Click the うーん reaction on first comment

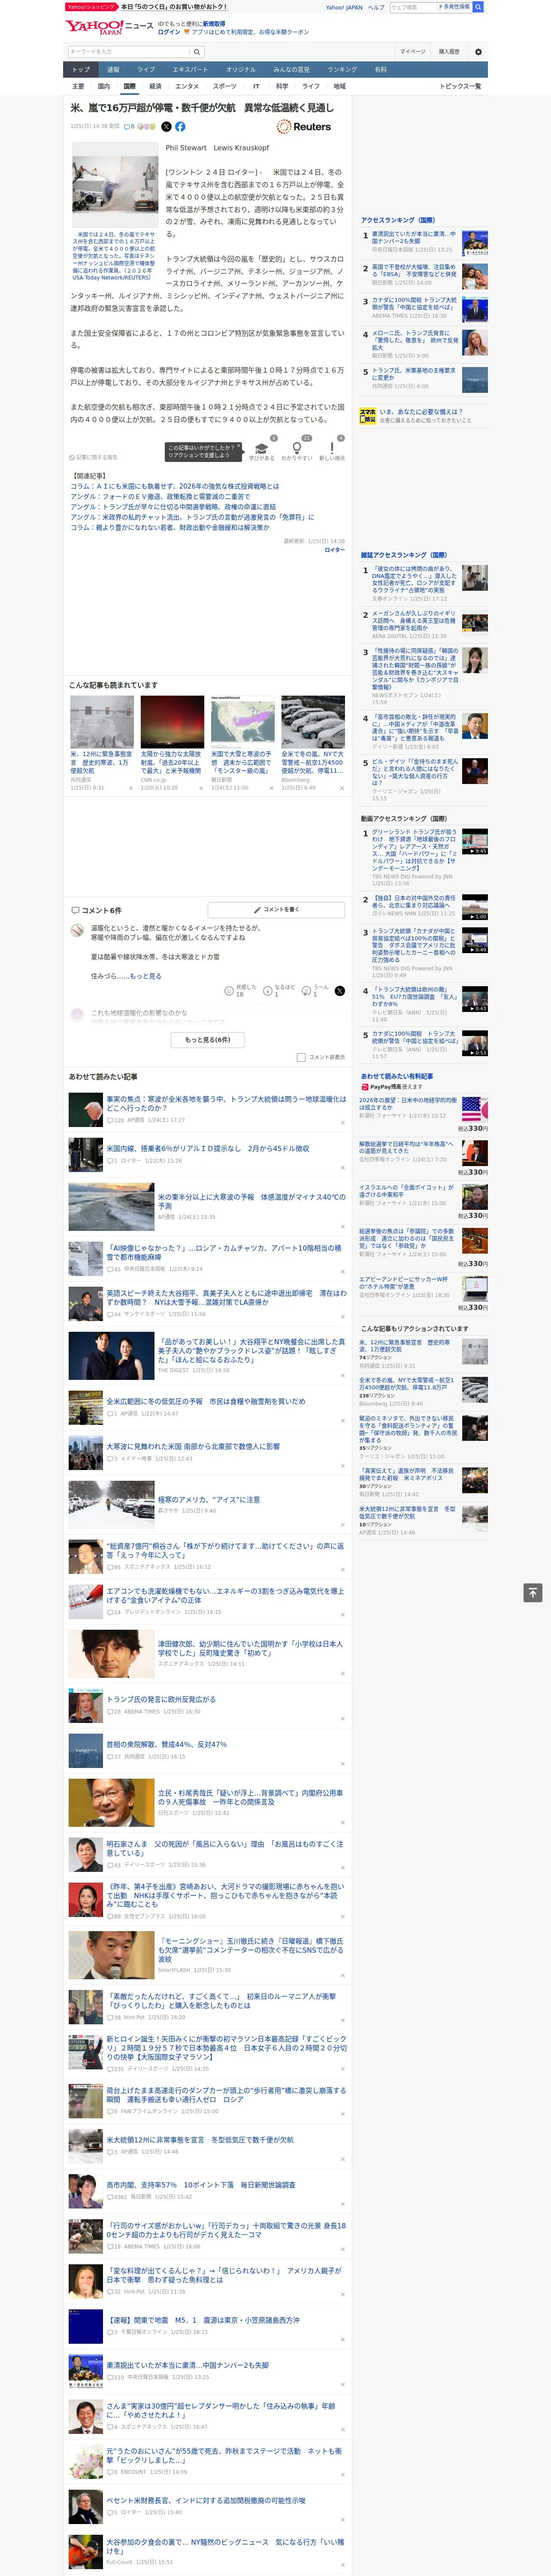pyautogui.click(x=306, y=990)
